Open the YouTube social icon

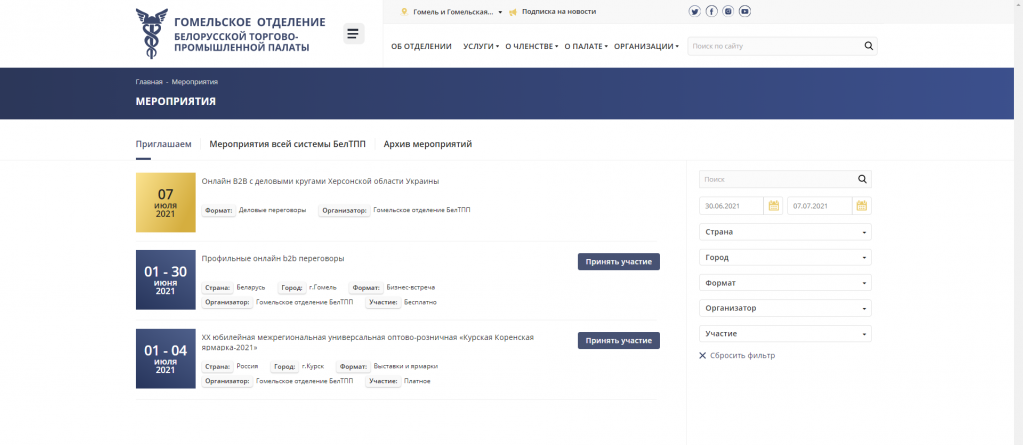coord(745,11)
